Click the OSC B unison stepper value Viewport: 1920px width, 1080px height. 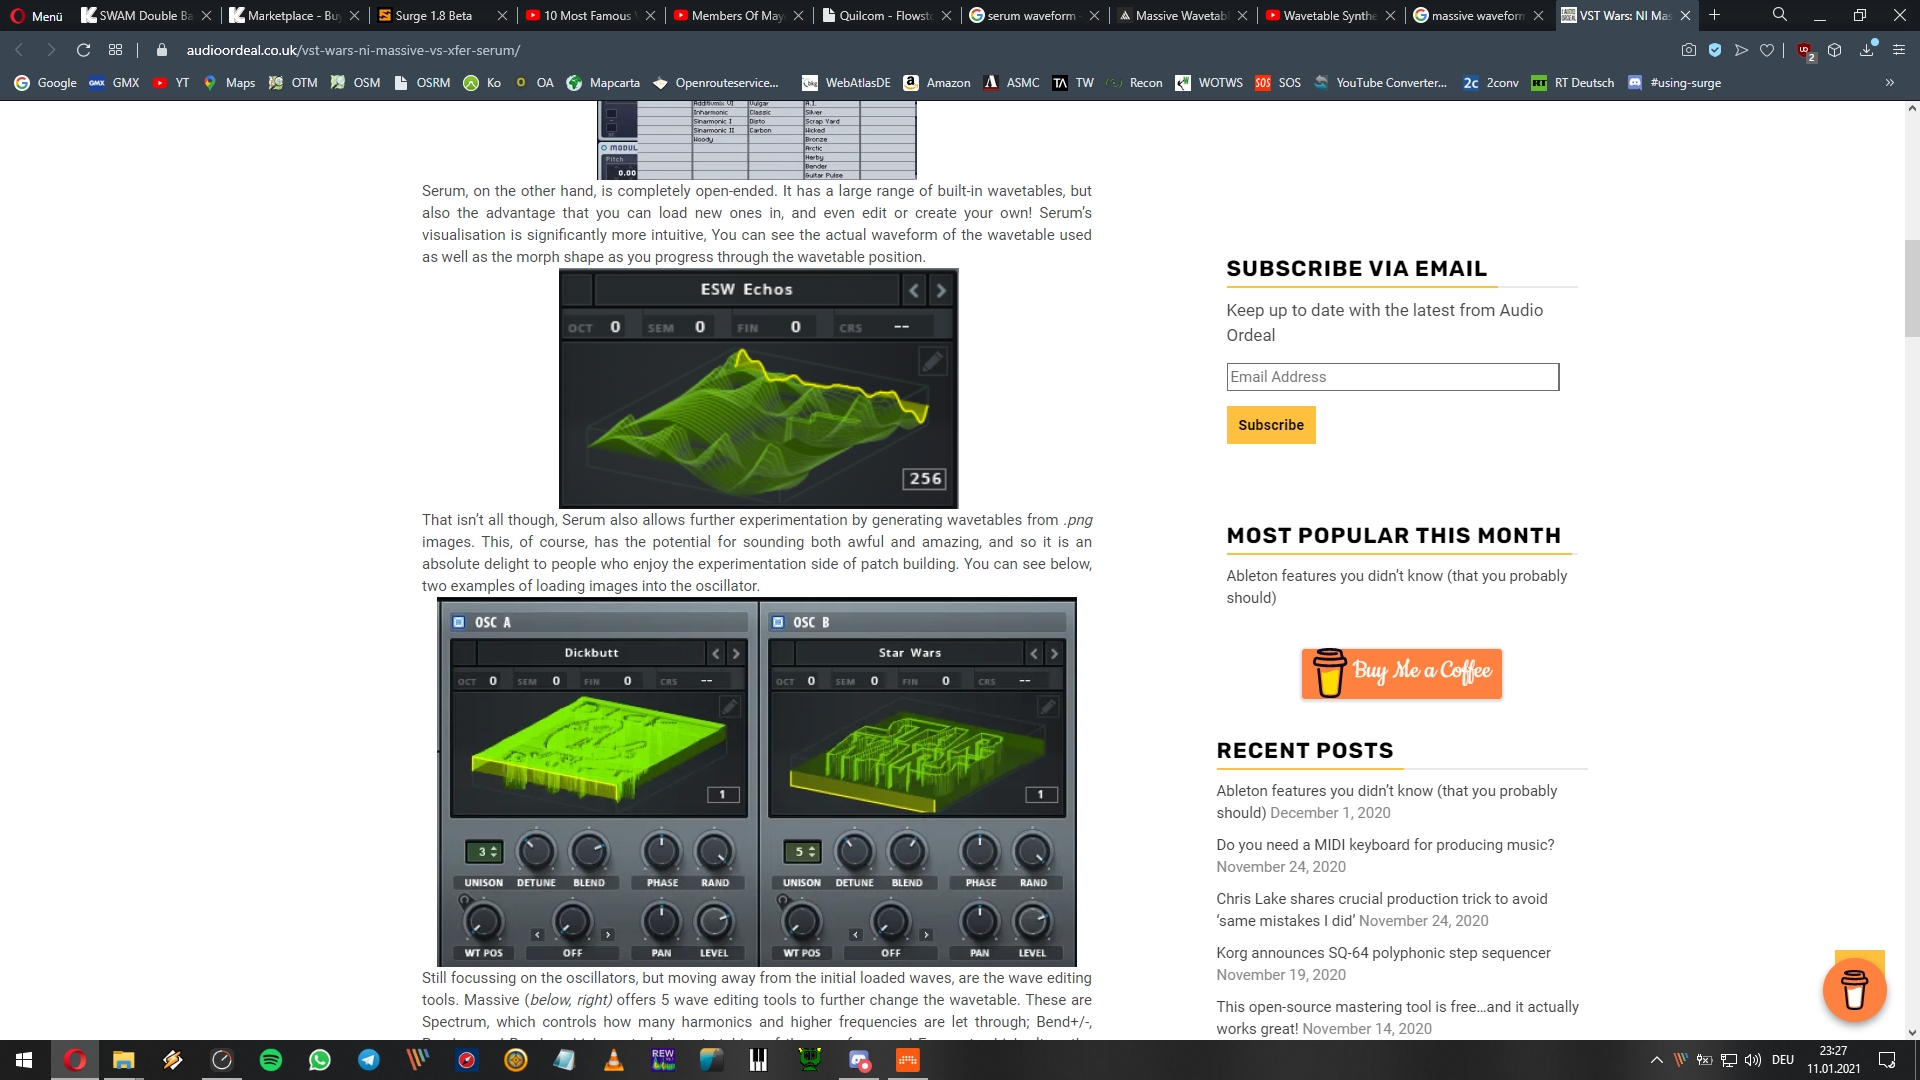(802, 852)
